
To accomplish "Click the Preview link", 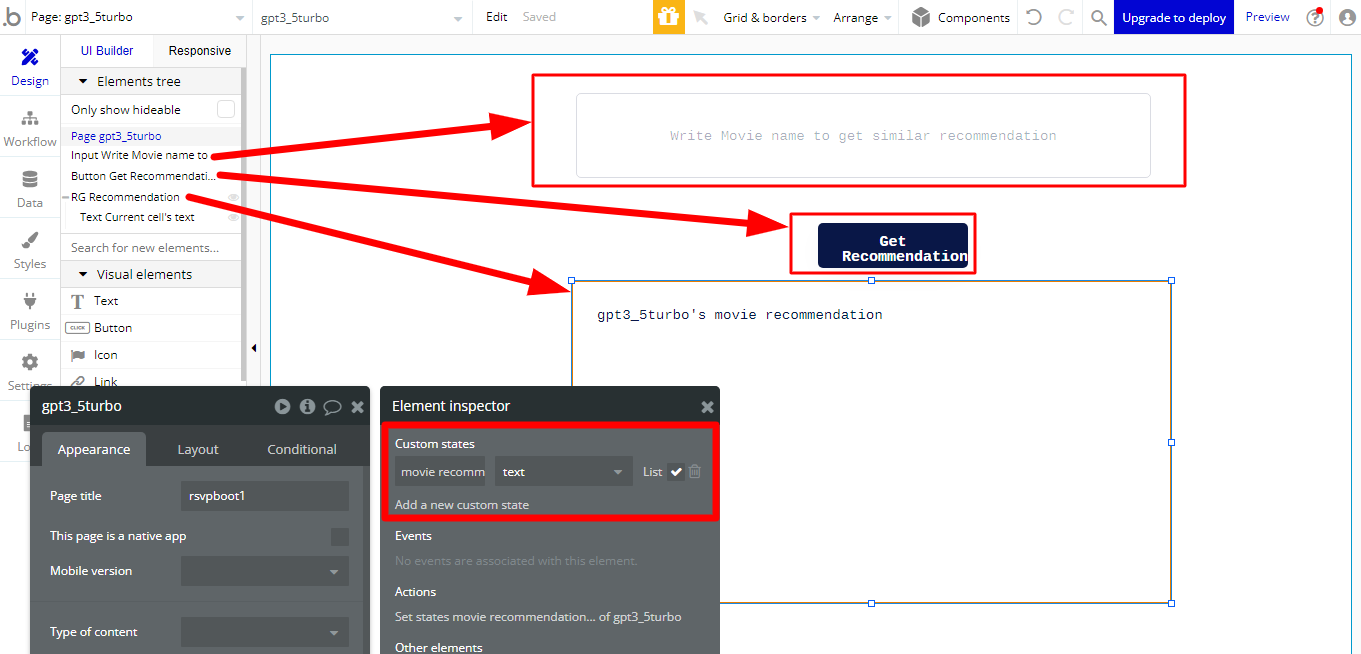I will (1267, 17).
